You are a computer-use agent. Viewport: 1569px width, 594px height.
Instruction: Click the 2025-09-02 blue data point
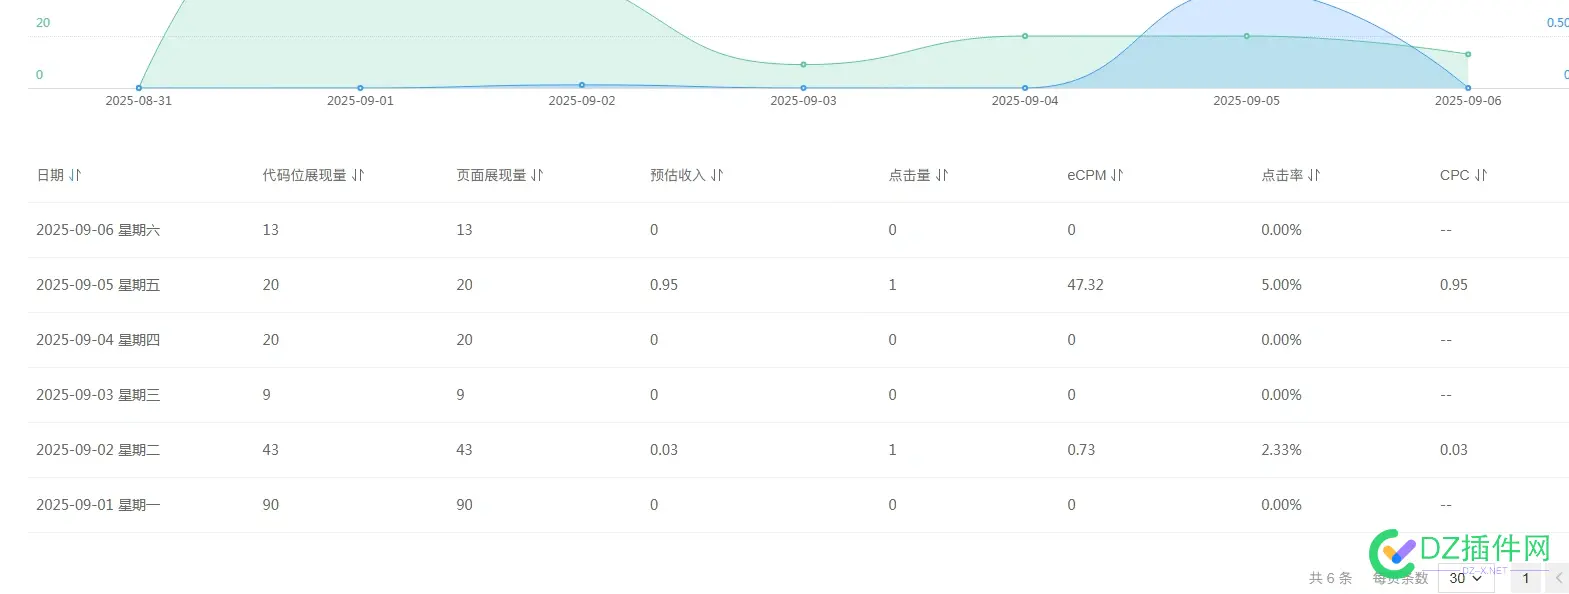click(x=582, y=85)
